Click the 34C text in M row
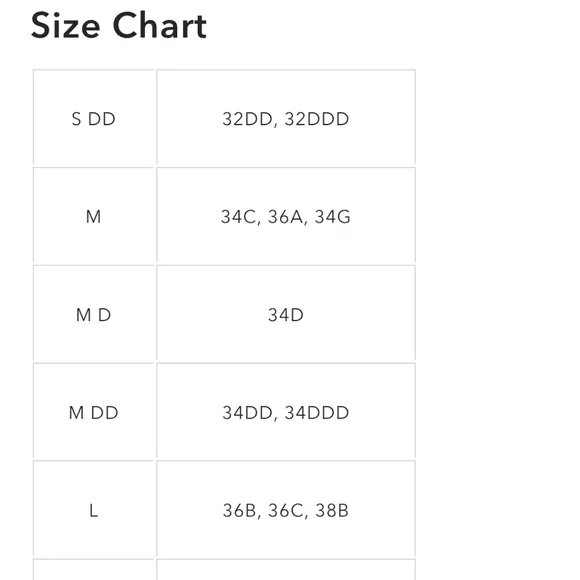The height and width of the screenshot is (580, 580). (x=239, y=217)
